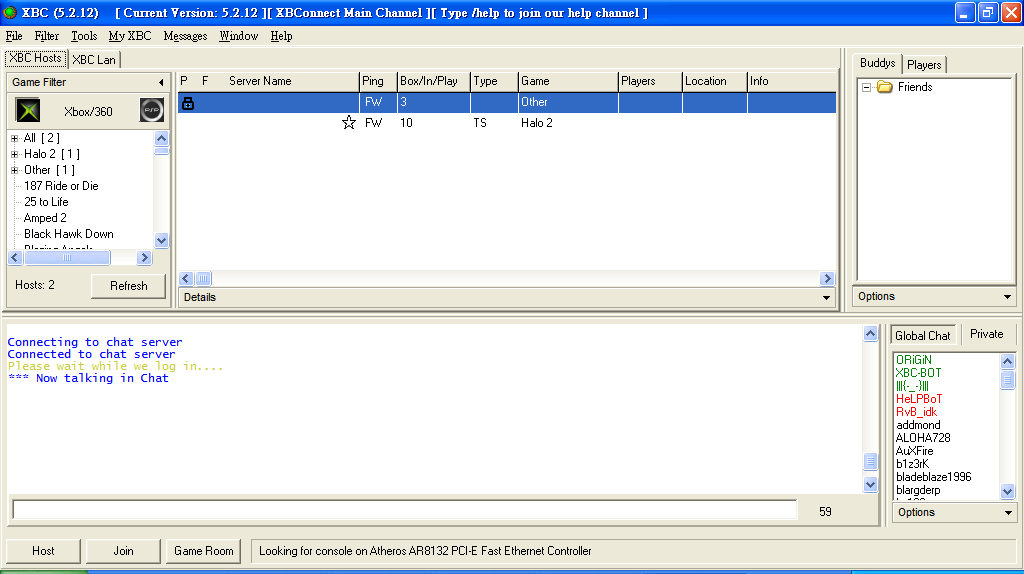Click the star icon on the Halo 2 host
The width and height of the screenshot is (1024, 574).
(348, 123)
